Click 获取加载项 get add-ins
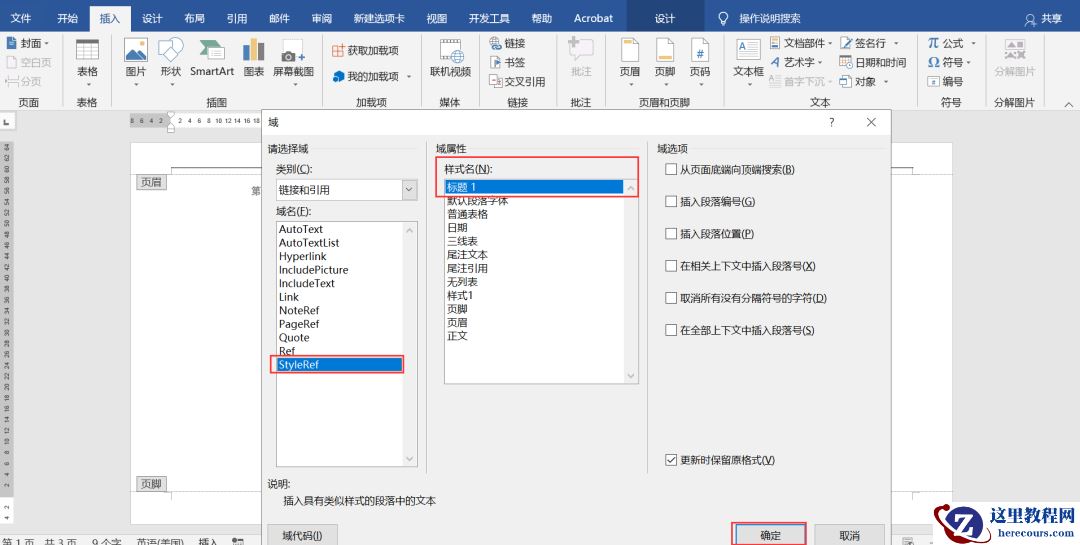1080x545 pixels. click(x=365, y=50)
